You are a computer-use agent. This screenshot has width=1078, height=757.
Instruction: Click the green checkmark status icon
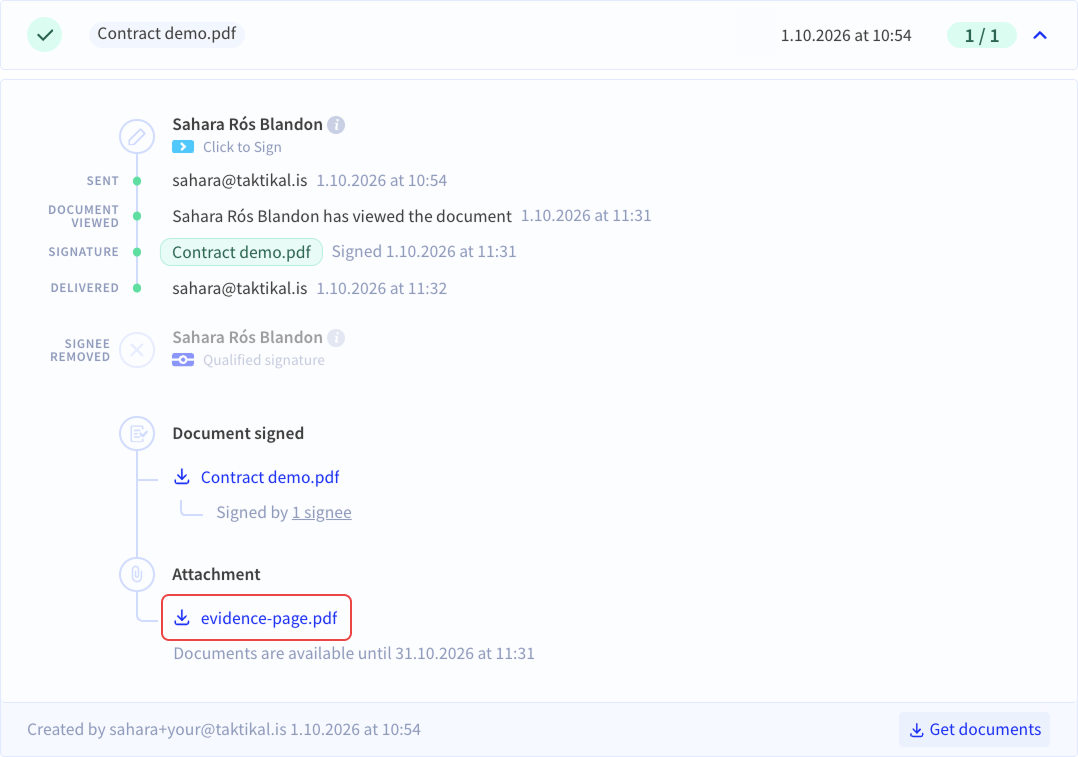45,34
